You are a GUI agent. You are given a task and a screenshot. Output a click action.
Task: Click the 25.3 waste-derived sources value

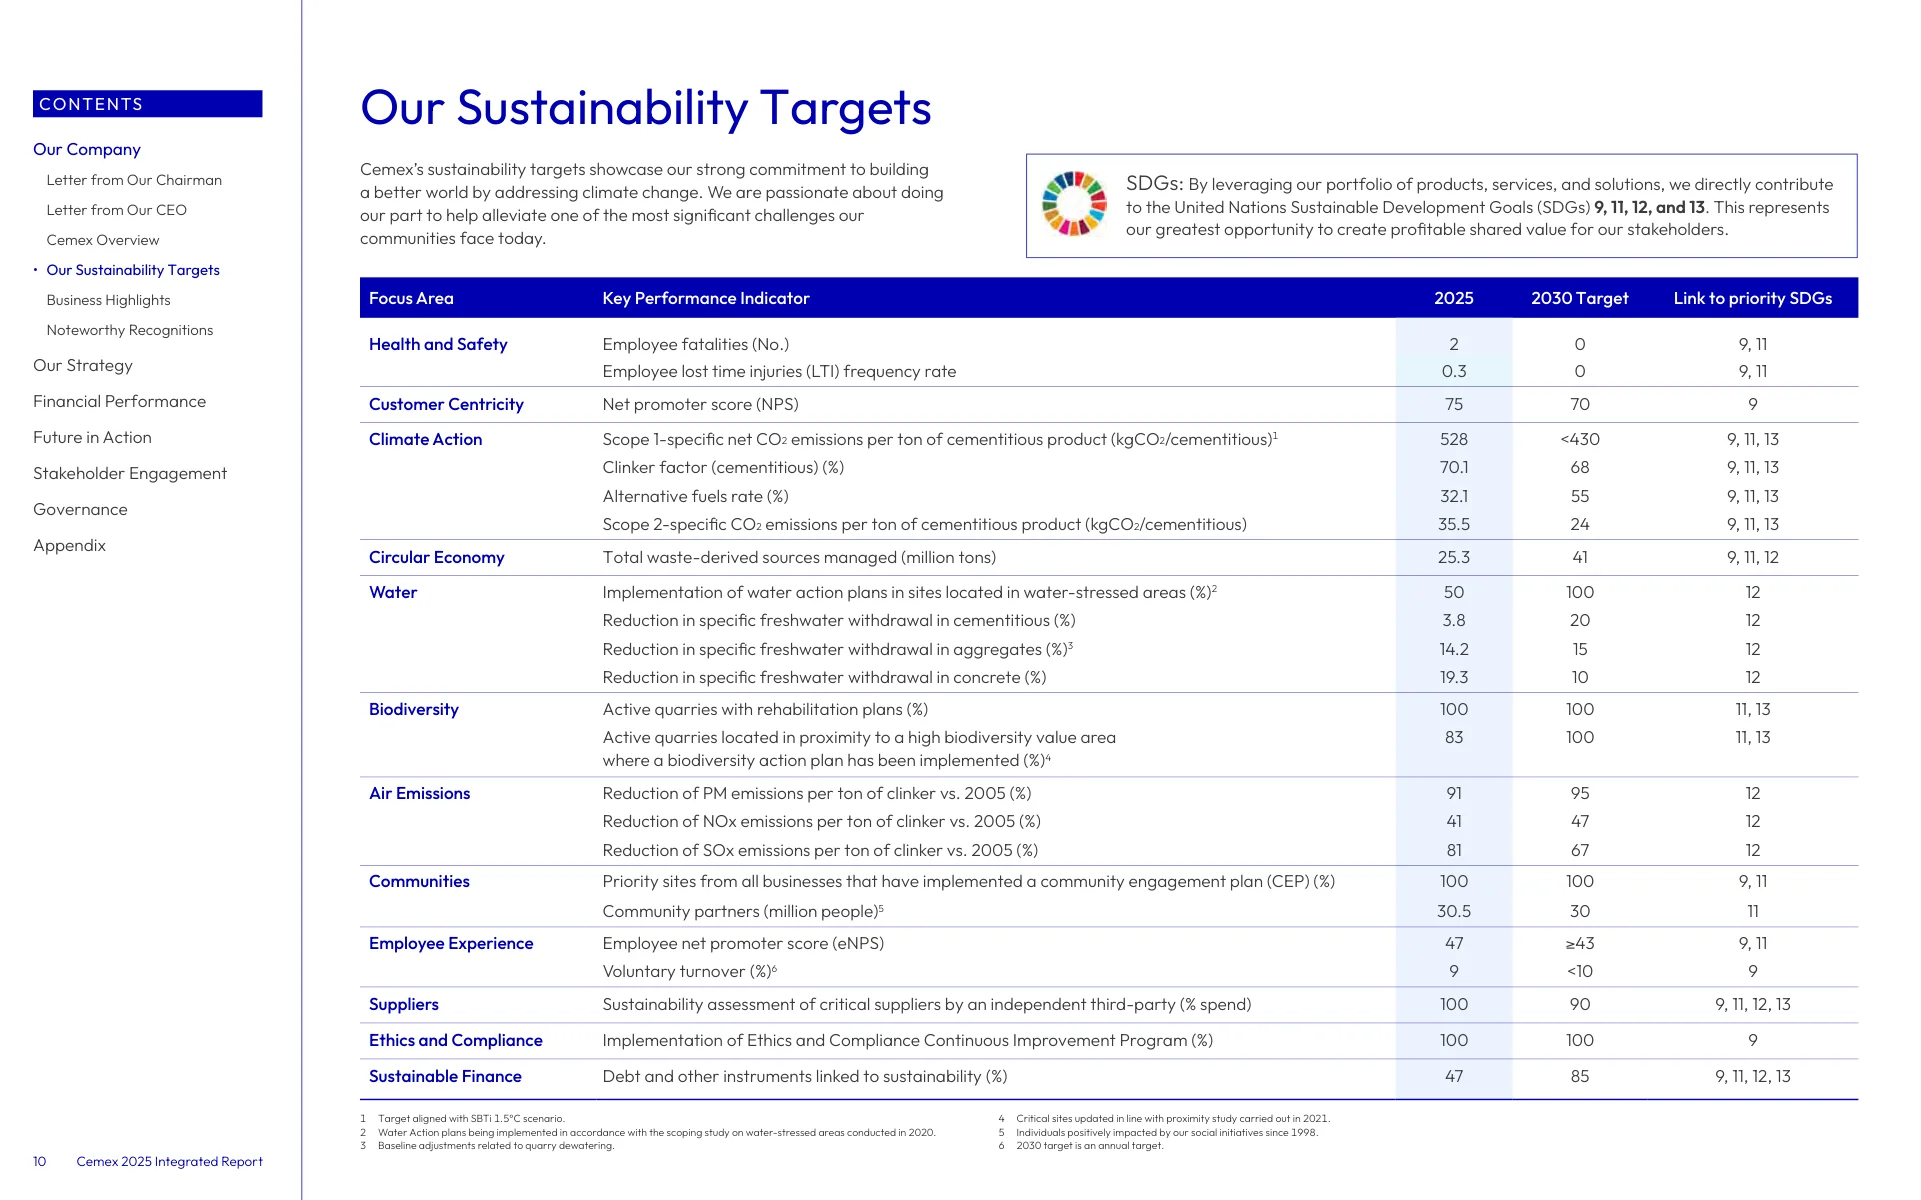coord(1454,557)
